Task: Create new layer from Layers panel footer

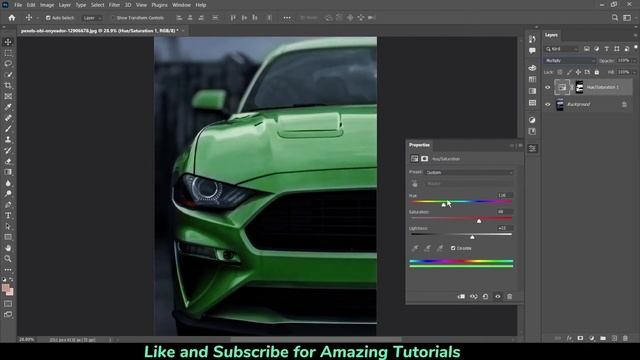Action: 614,338
